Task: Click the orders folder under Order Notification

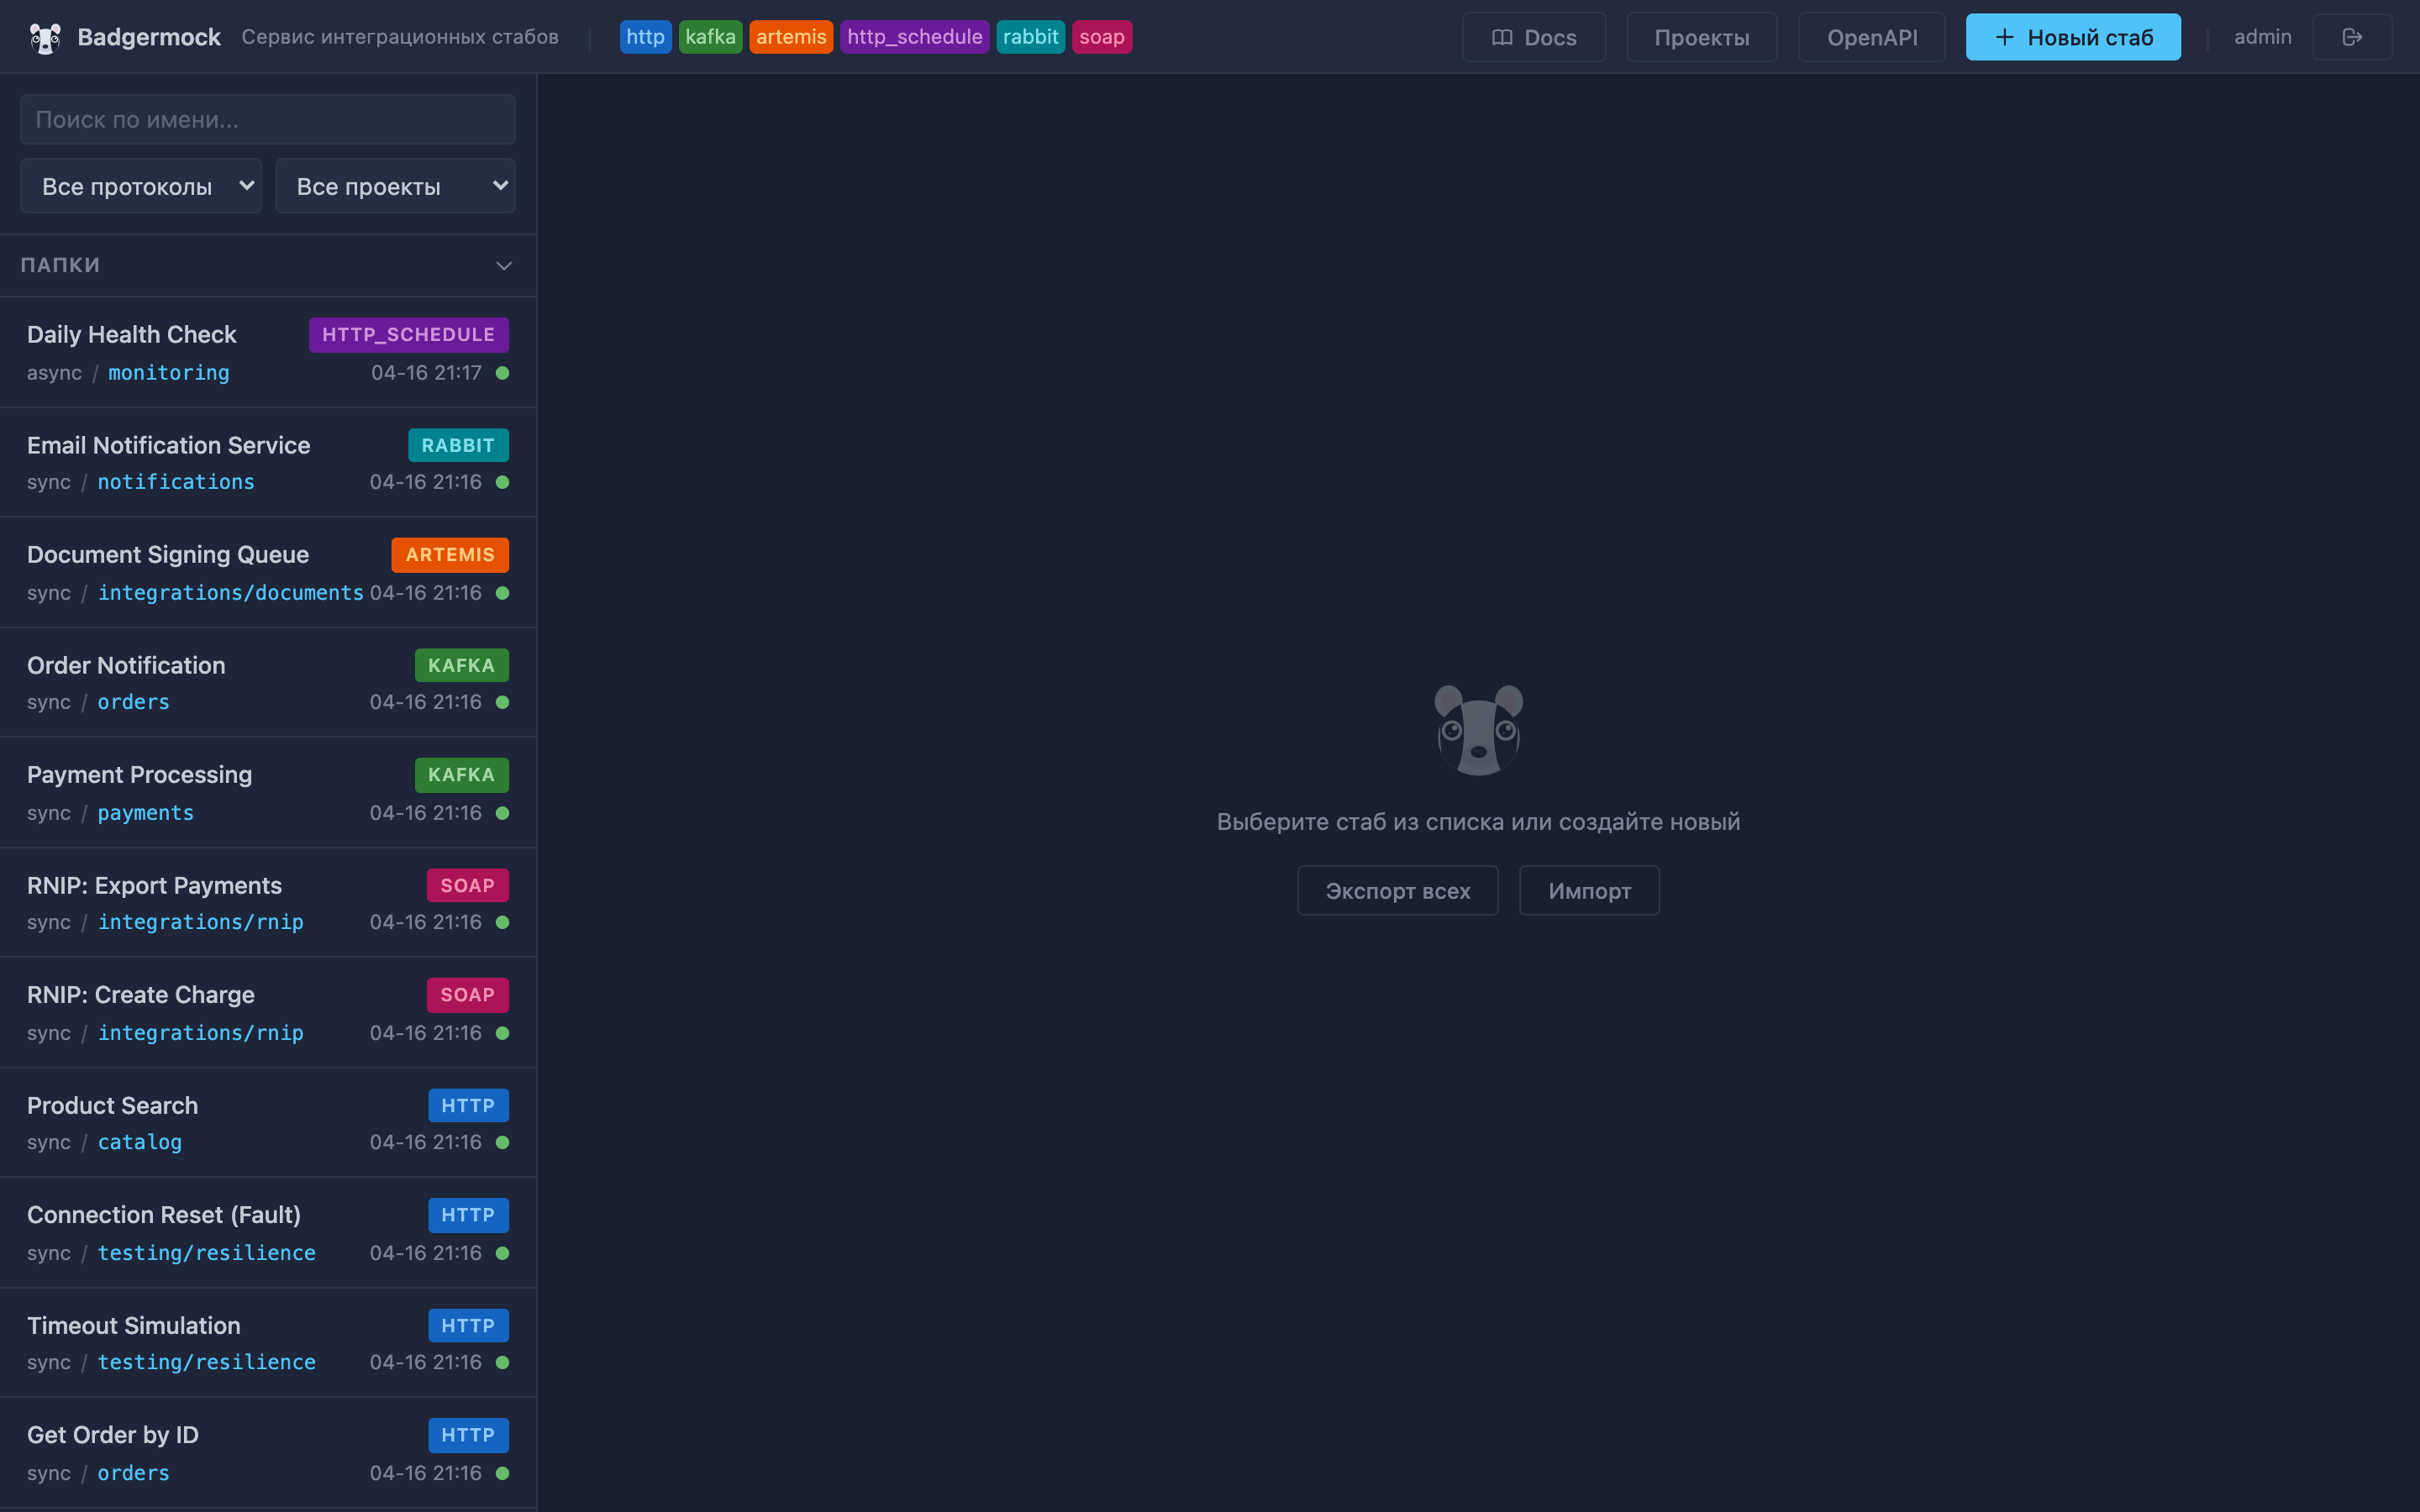Action: [x=134, y=702]
